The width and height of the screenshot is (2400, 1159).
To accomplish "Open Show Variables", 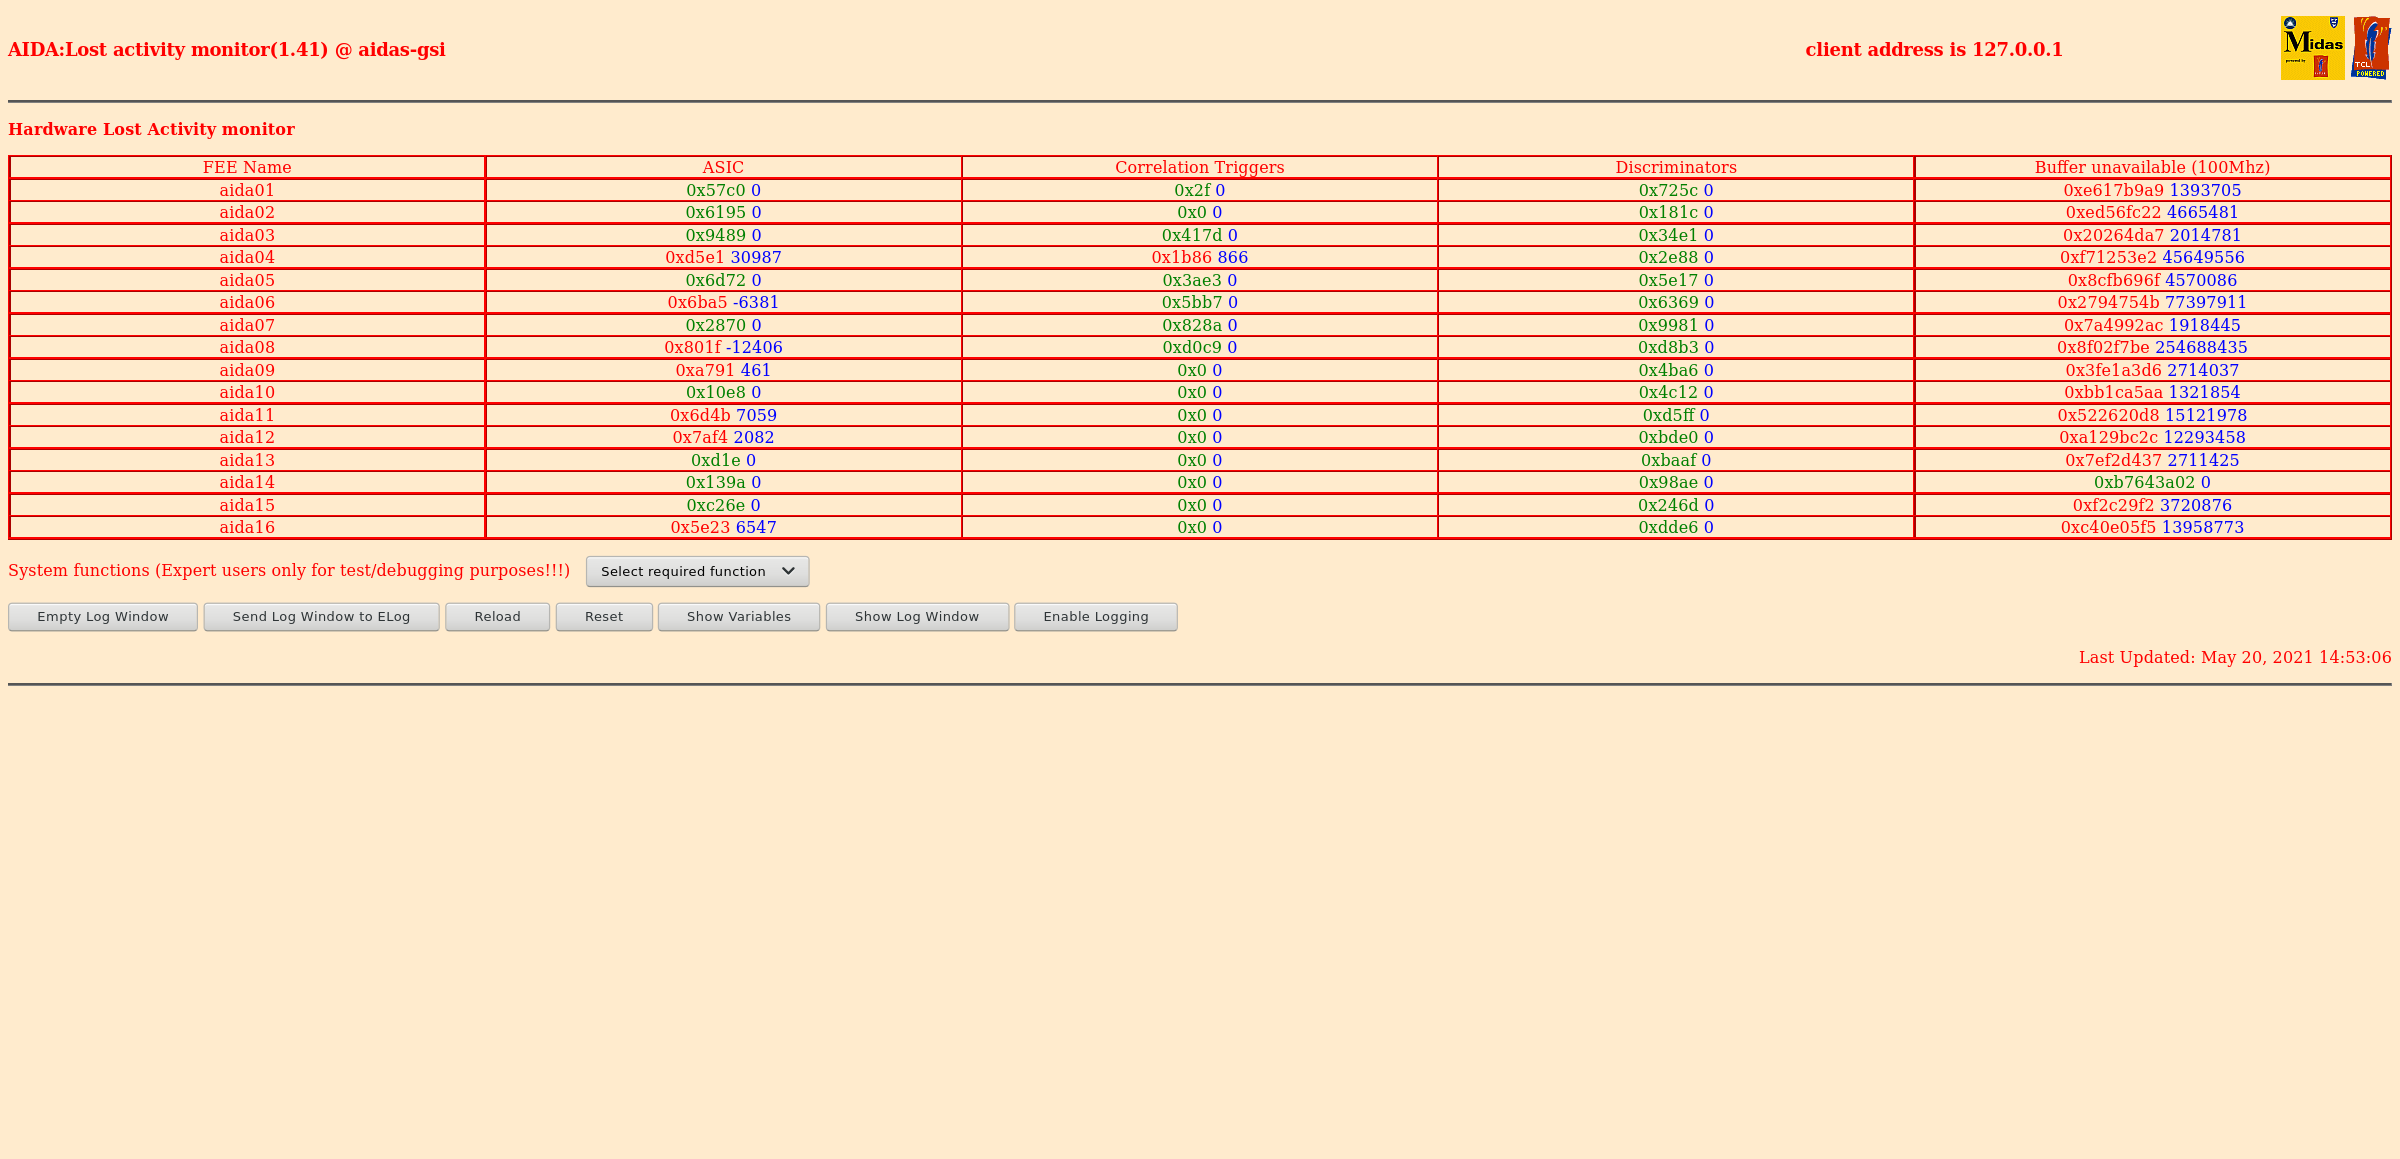I will 738,616.
